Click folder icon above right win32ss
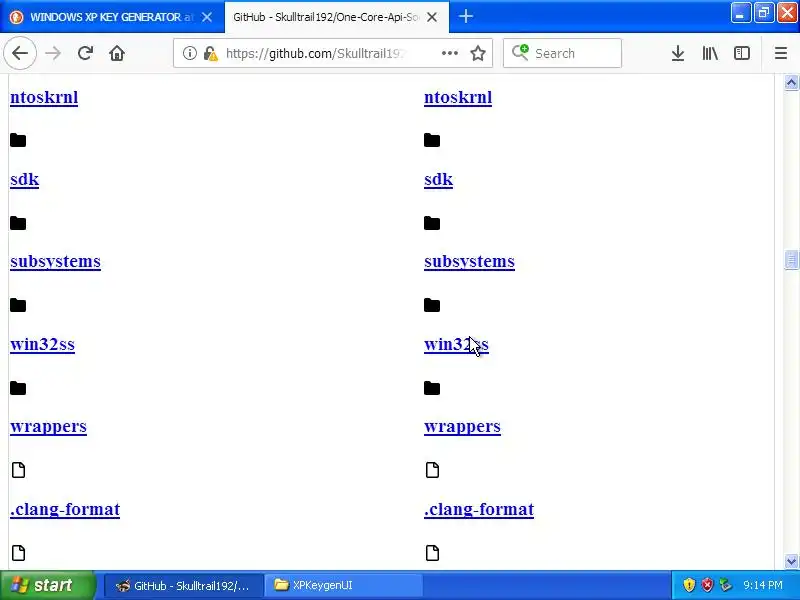This screenshot has height=600, width=800. tap(432, 306)
